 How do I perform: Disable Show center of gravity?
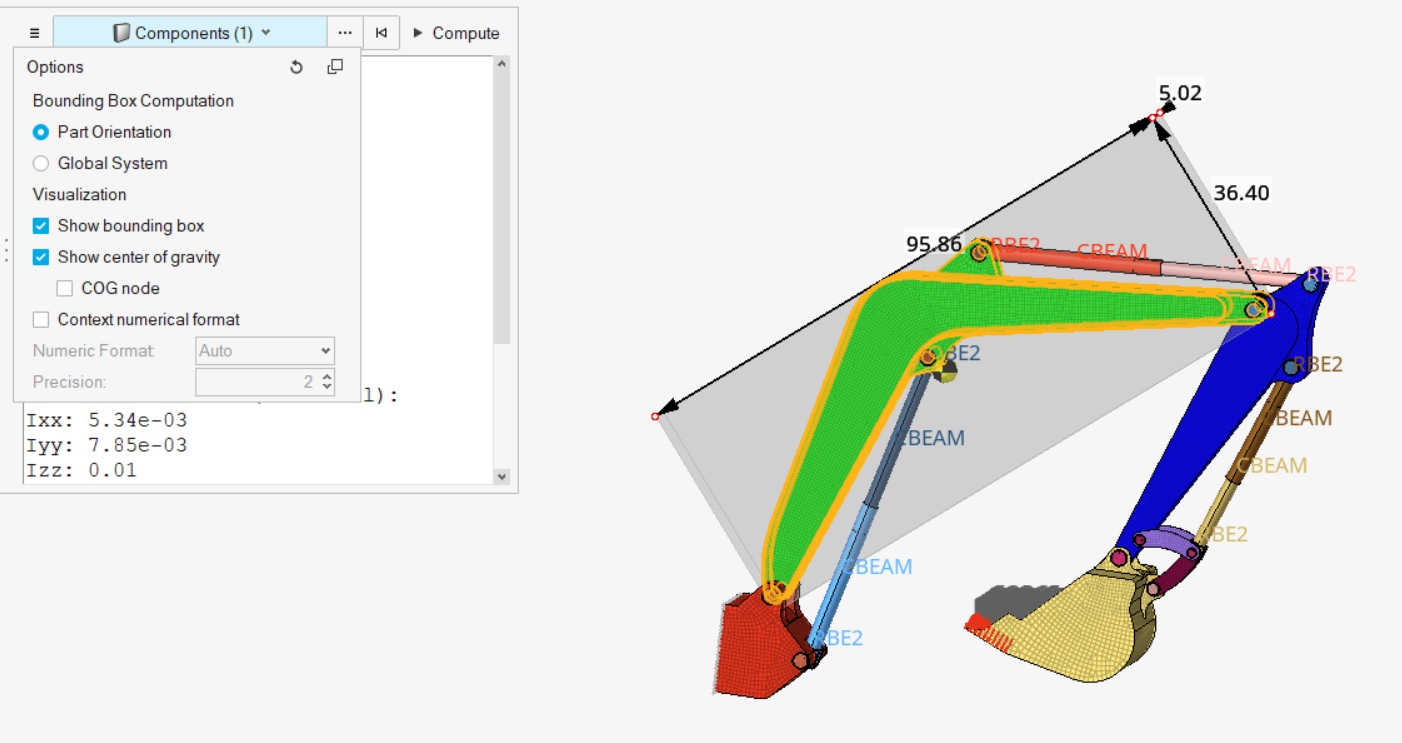click(x=41, y=257)
